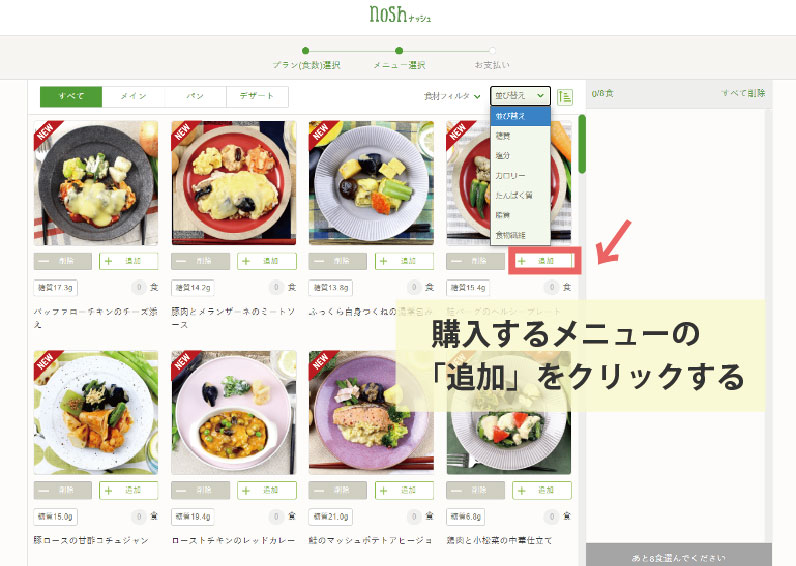
Task: Select 糖質 in the sort list
Action: tap(520, 136)
